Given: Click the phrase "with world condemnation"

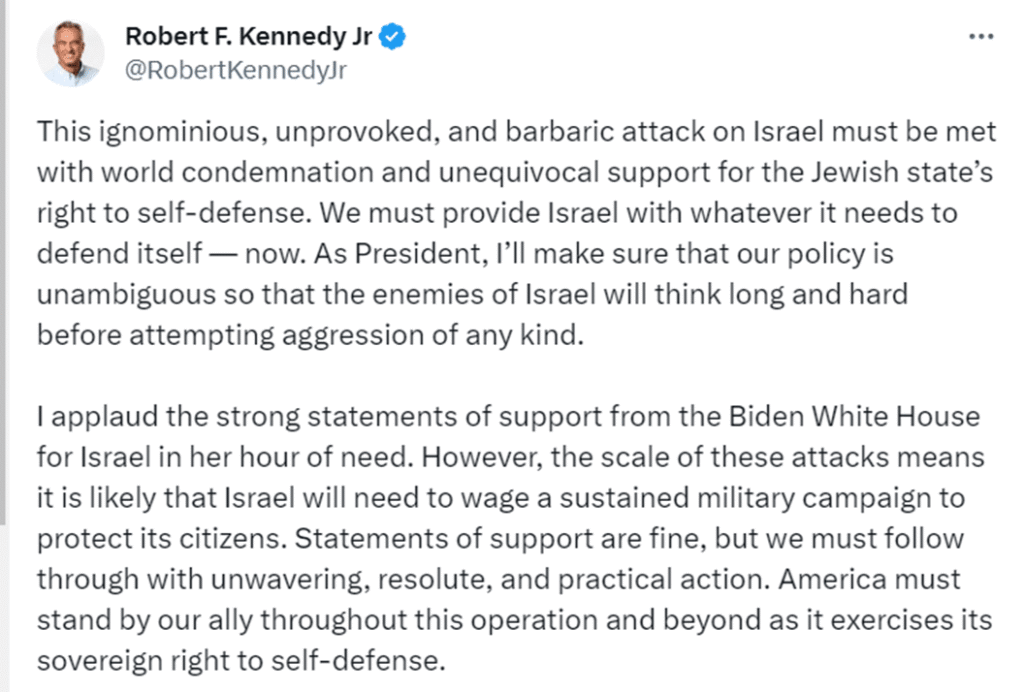Looking at the screenshot, I should pos(205,172).
